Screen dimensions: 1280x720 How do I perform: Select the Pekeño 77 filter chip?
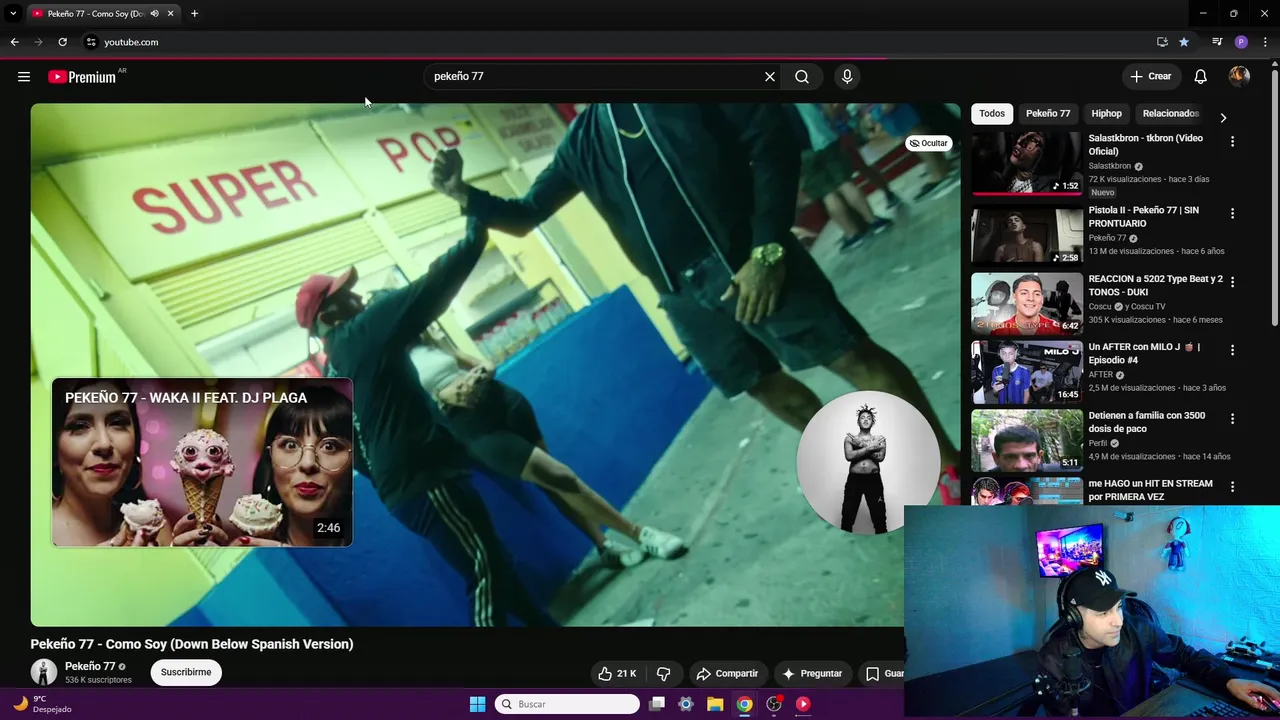point(1048,113)
